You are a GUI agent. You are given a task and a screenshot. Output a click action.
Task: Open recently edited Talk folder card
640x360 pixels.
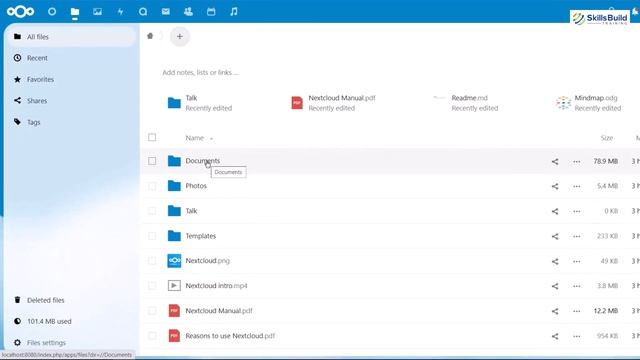click(x=200, y=103)
